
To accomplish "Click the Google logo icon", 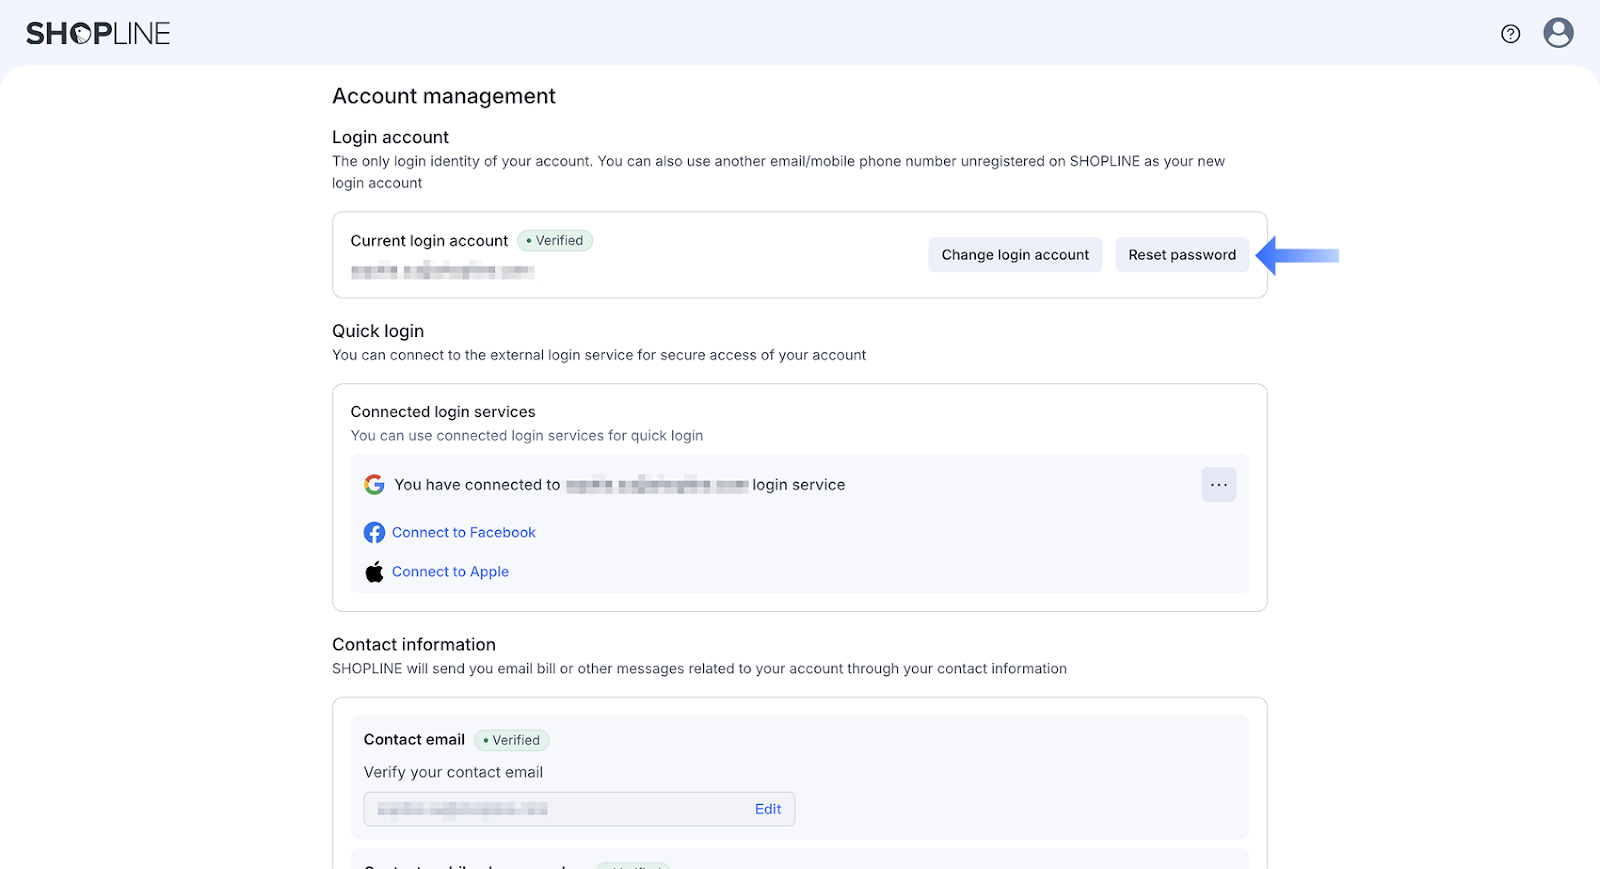I will 374,485.
